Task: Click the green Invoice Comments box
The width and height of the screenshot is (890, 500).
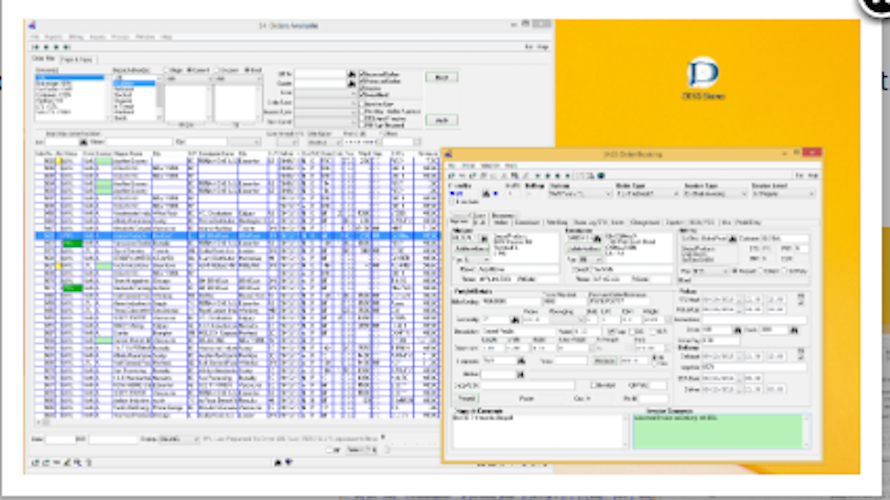Action: click(x=717, y=431)
